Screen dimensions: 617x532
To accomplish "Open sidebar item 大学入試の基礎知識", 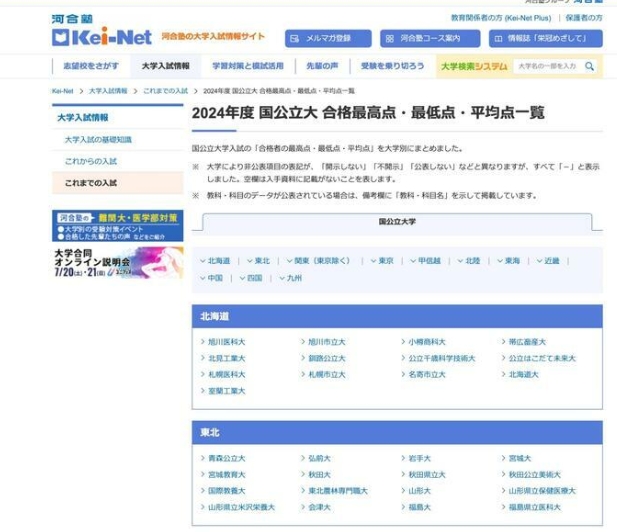I will [98, 140].
